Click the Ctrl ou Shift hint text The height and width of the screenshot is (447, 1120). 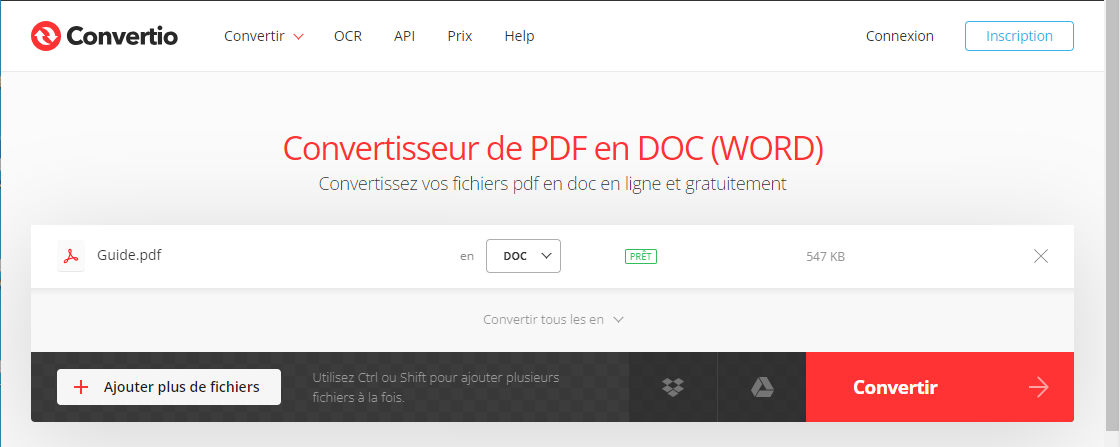[436, 387]
